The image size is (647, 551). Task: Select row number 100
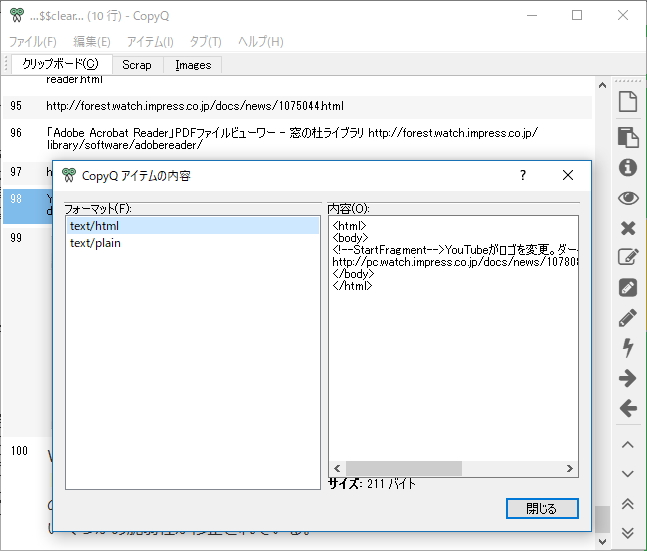(19, 451)
